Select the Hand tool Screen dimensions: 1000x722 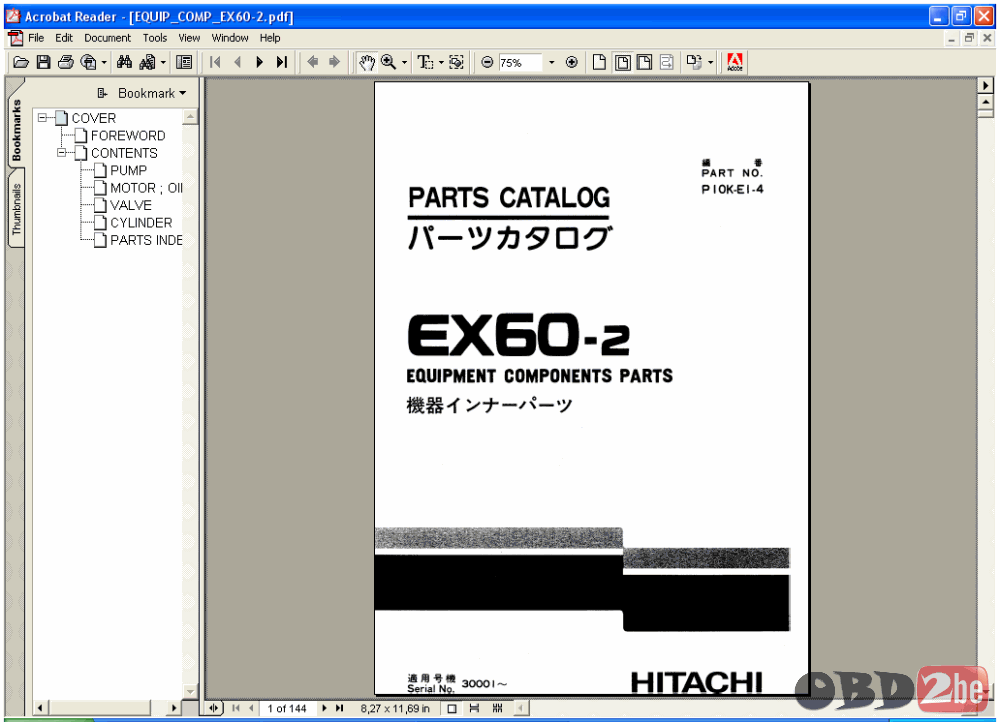coord(367,62)
